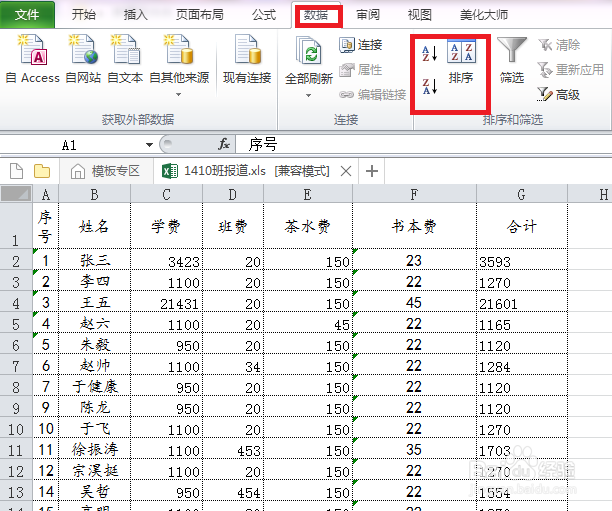Viewport: 612px width, 511px height.
Task: Select the 书本费 header cell
Action: click(x=415, y=226)
